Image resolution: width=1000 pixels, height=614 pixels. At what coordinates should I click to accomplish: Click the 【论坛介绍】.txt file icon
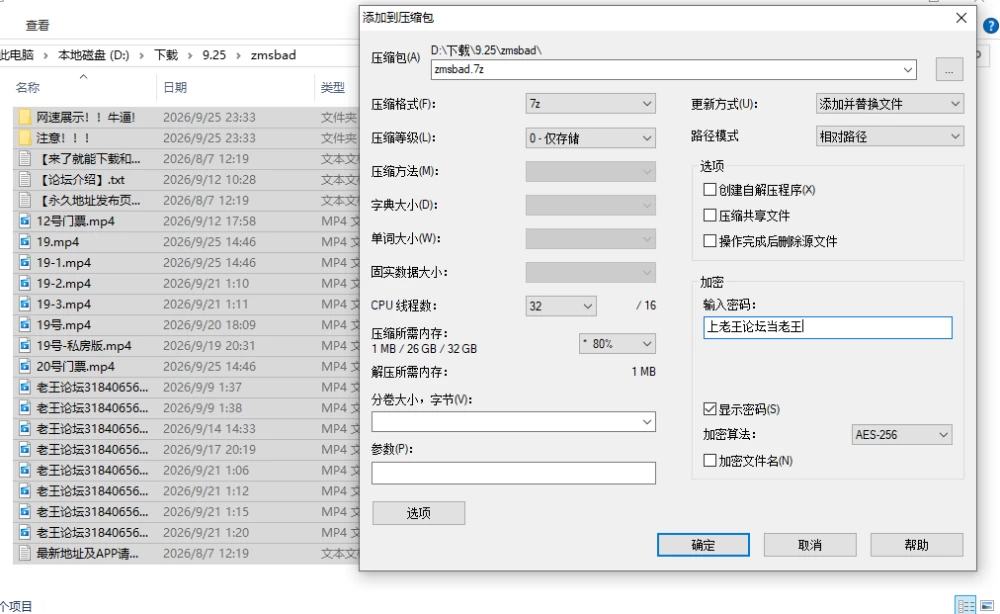pos(25,179)
